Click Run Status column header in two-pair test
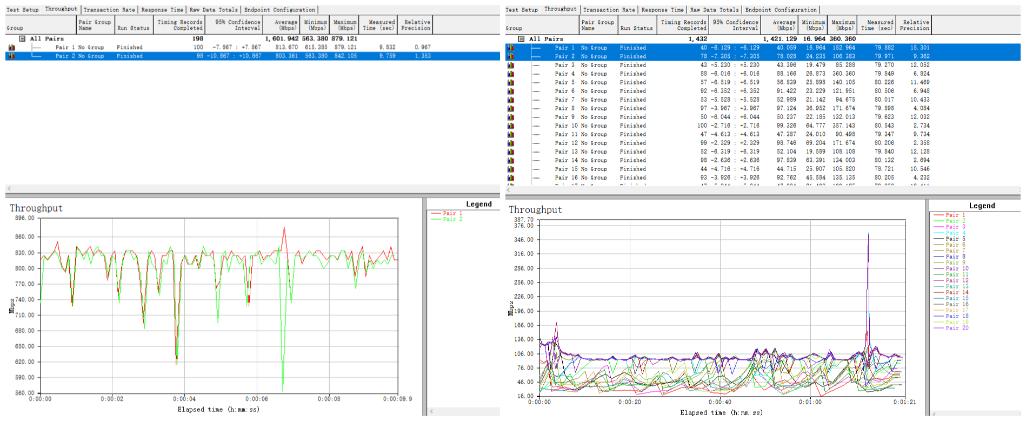The height and width of the screenshot is (421, 1026). click(131, 24)
